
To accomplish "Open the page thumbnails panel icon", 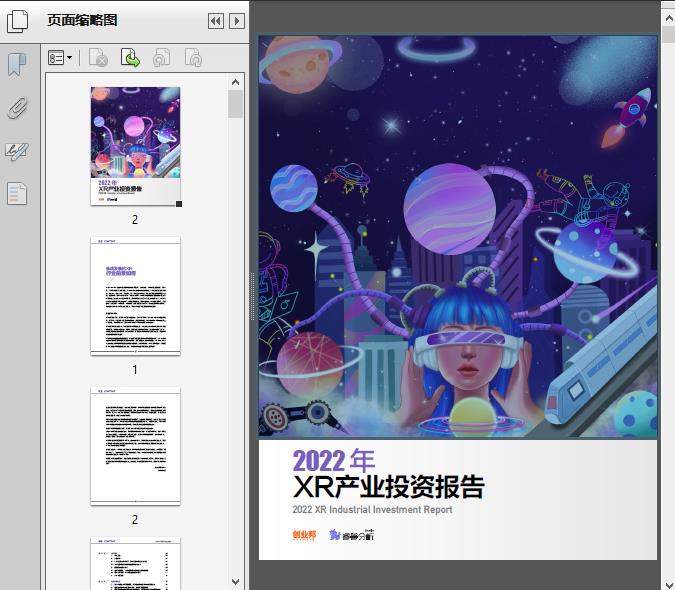I will [x=17, y=21].
